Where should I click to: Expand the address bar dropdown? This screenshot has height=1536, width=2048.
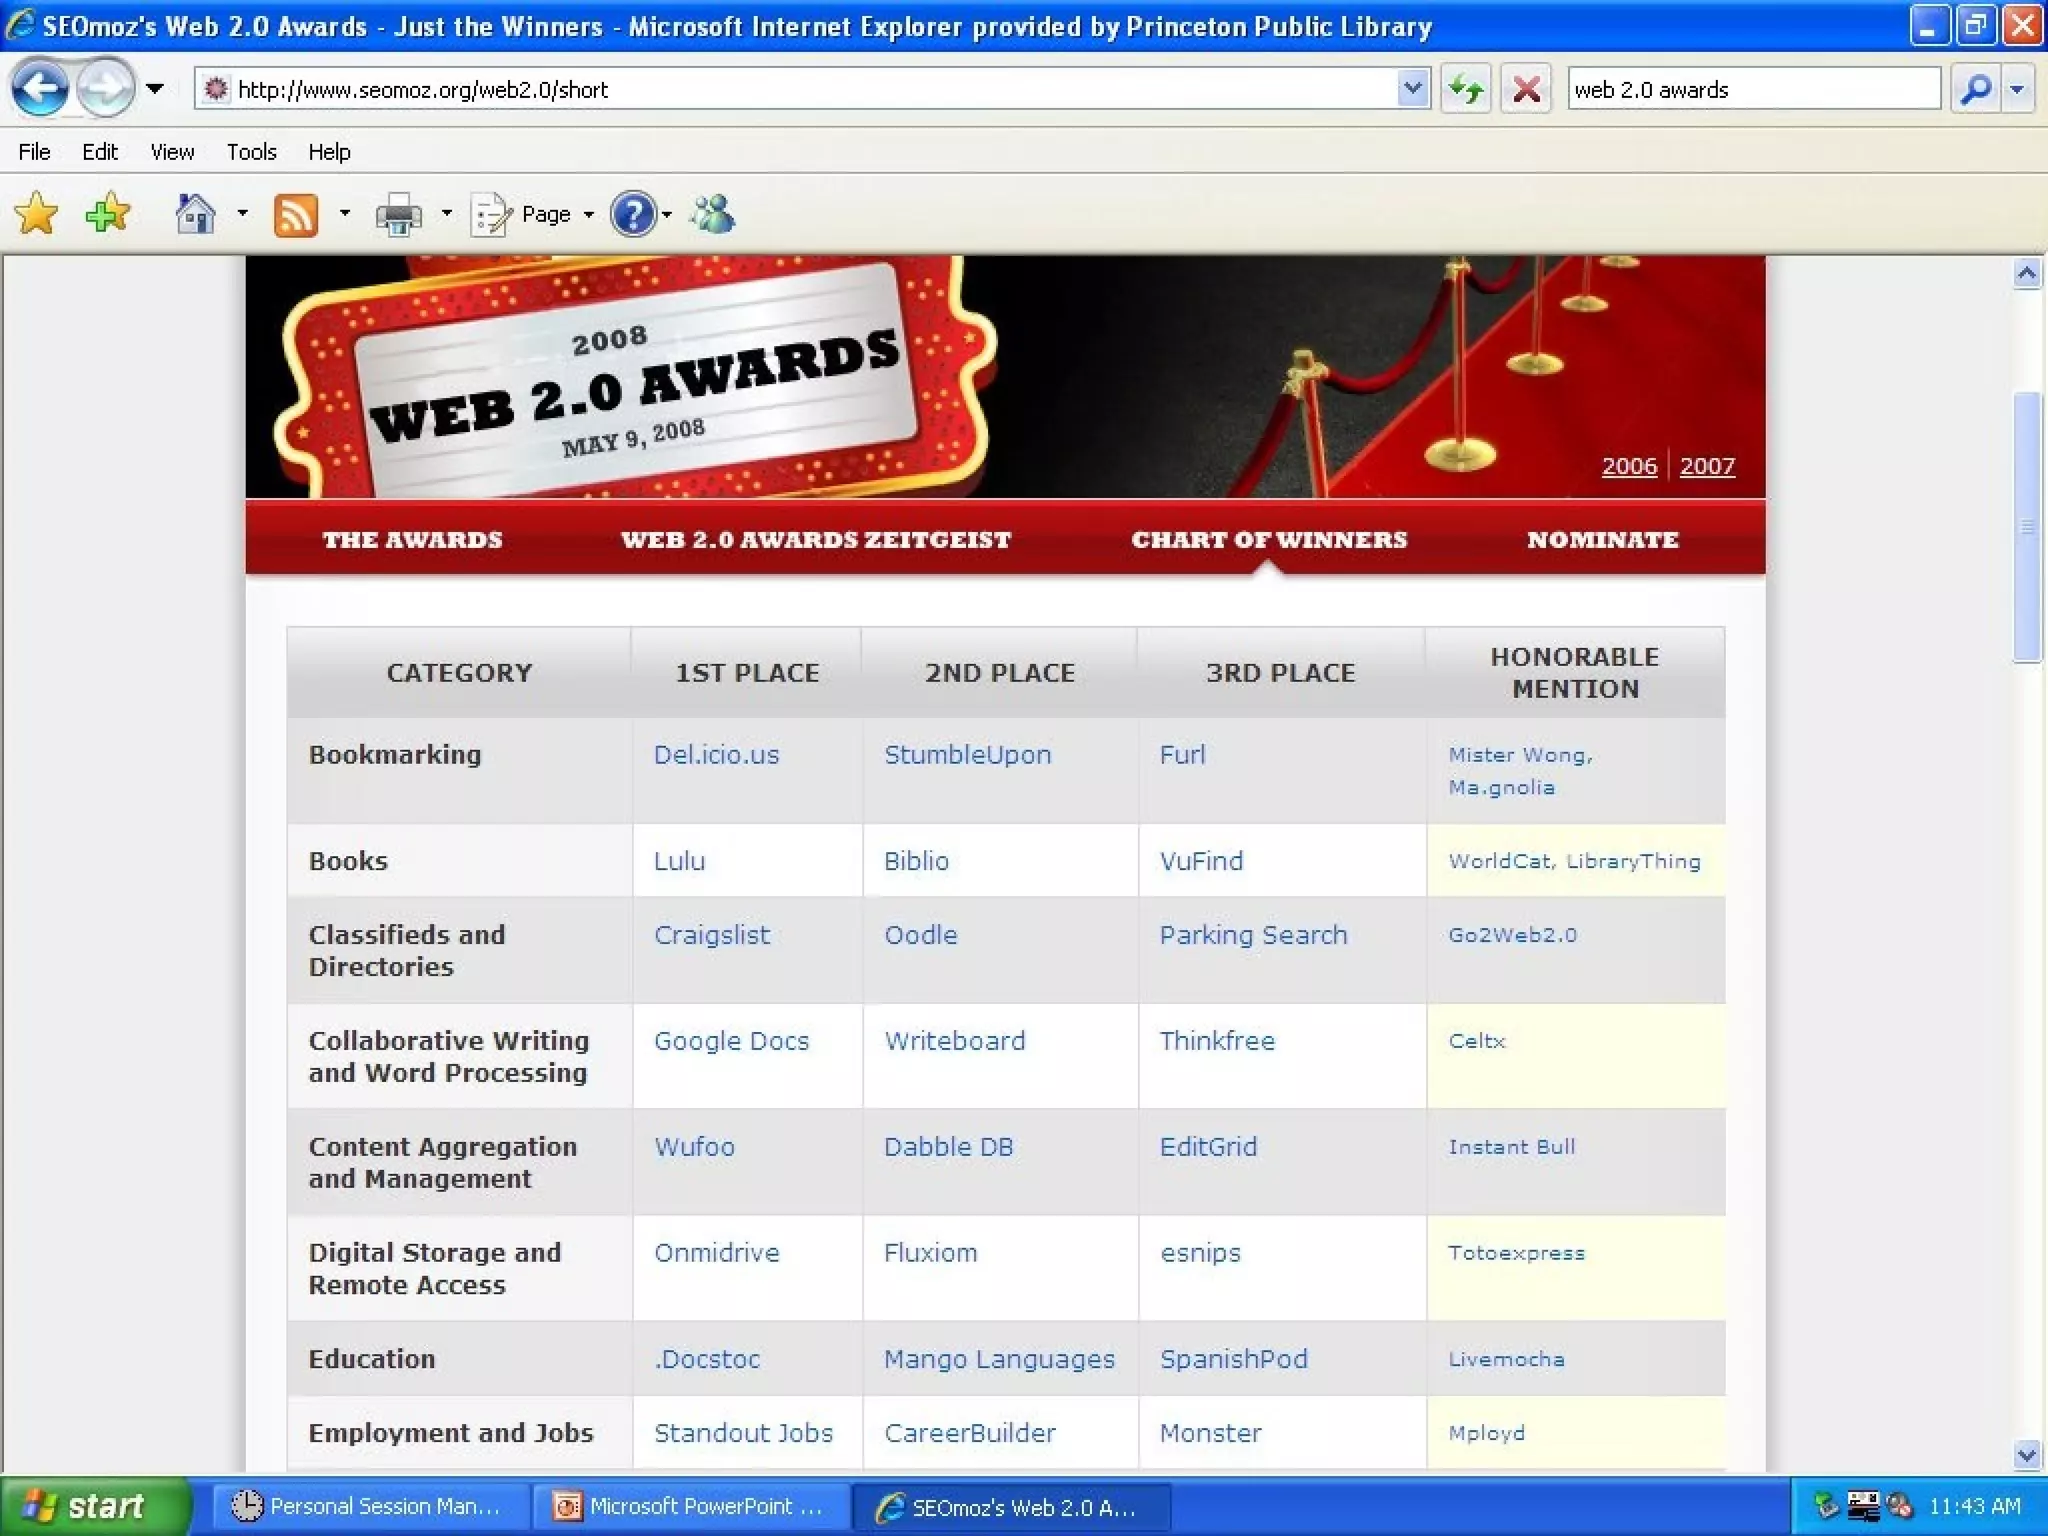tap(1412, 89)
